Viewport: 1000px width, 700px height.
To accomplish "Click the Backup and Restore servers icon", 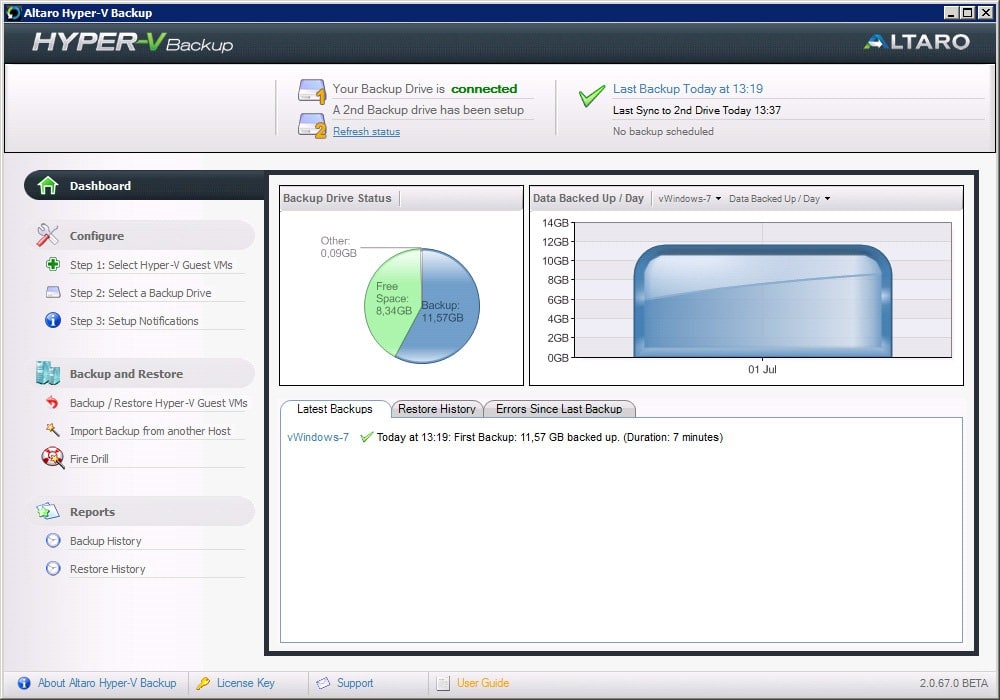I will point(48,374).
